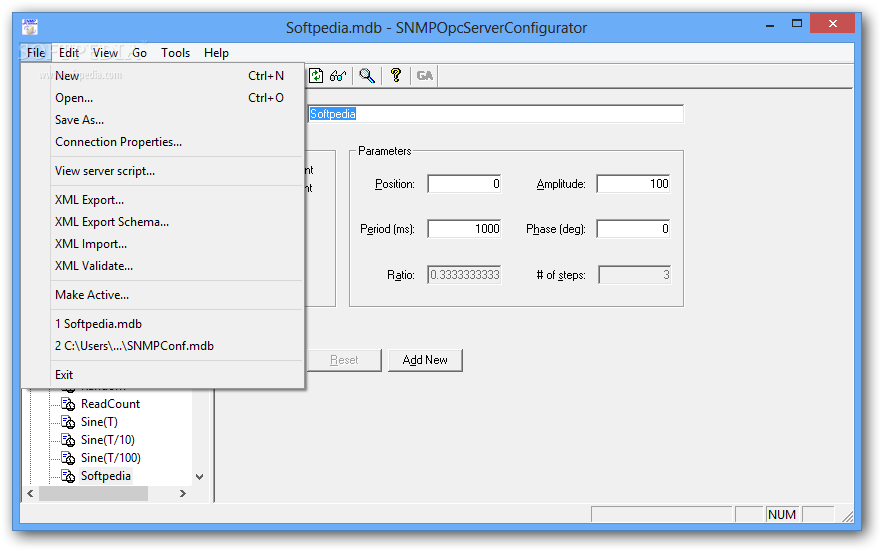Open the Tools menu
This screenshot has height=551, width=882.
coord(176,53)
